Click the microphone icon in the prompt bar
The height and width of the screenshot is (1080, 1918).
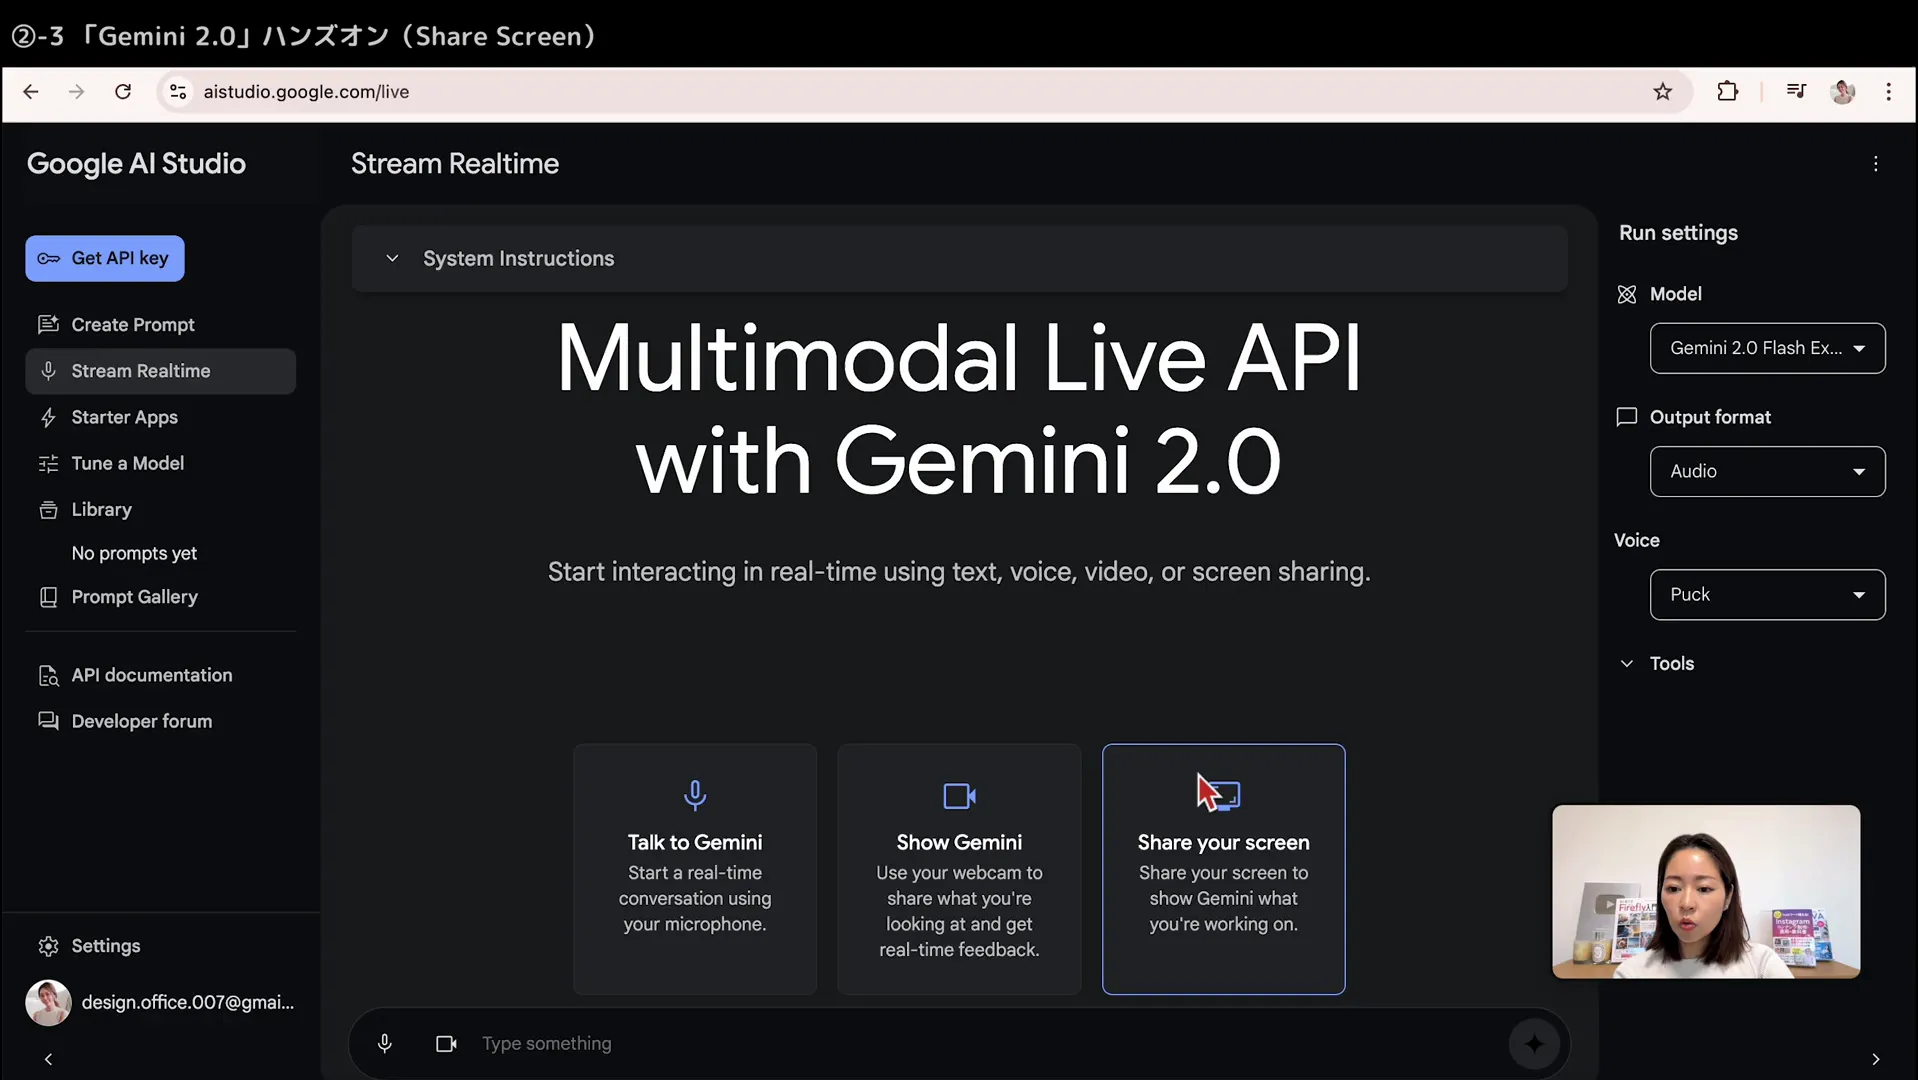click(385, 1043)
